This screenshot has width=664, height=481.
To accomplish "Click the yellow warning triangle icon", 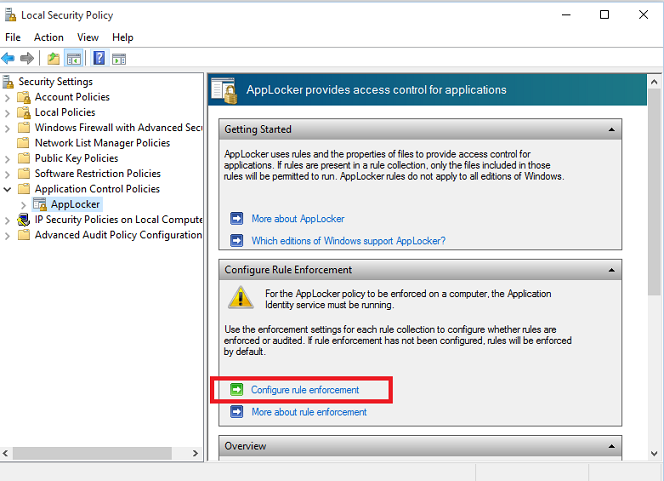I will tap(240, 297).
